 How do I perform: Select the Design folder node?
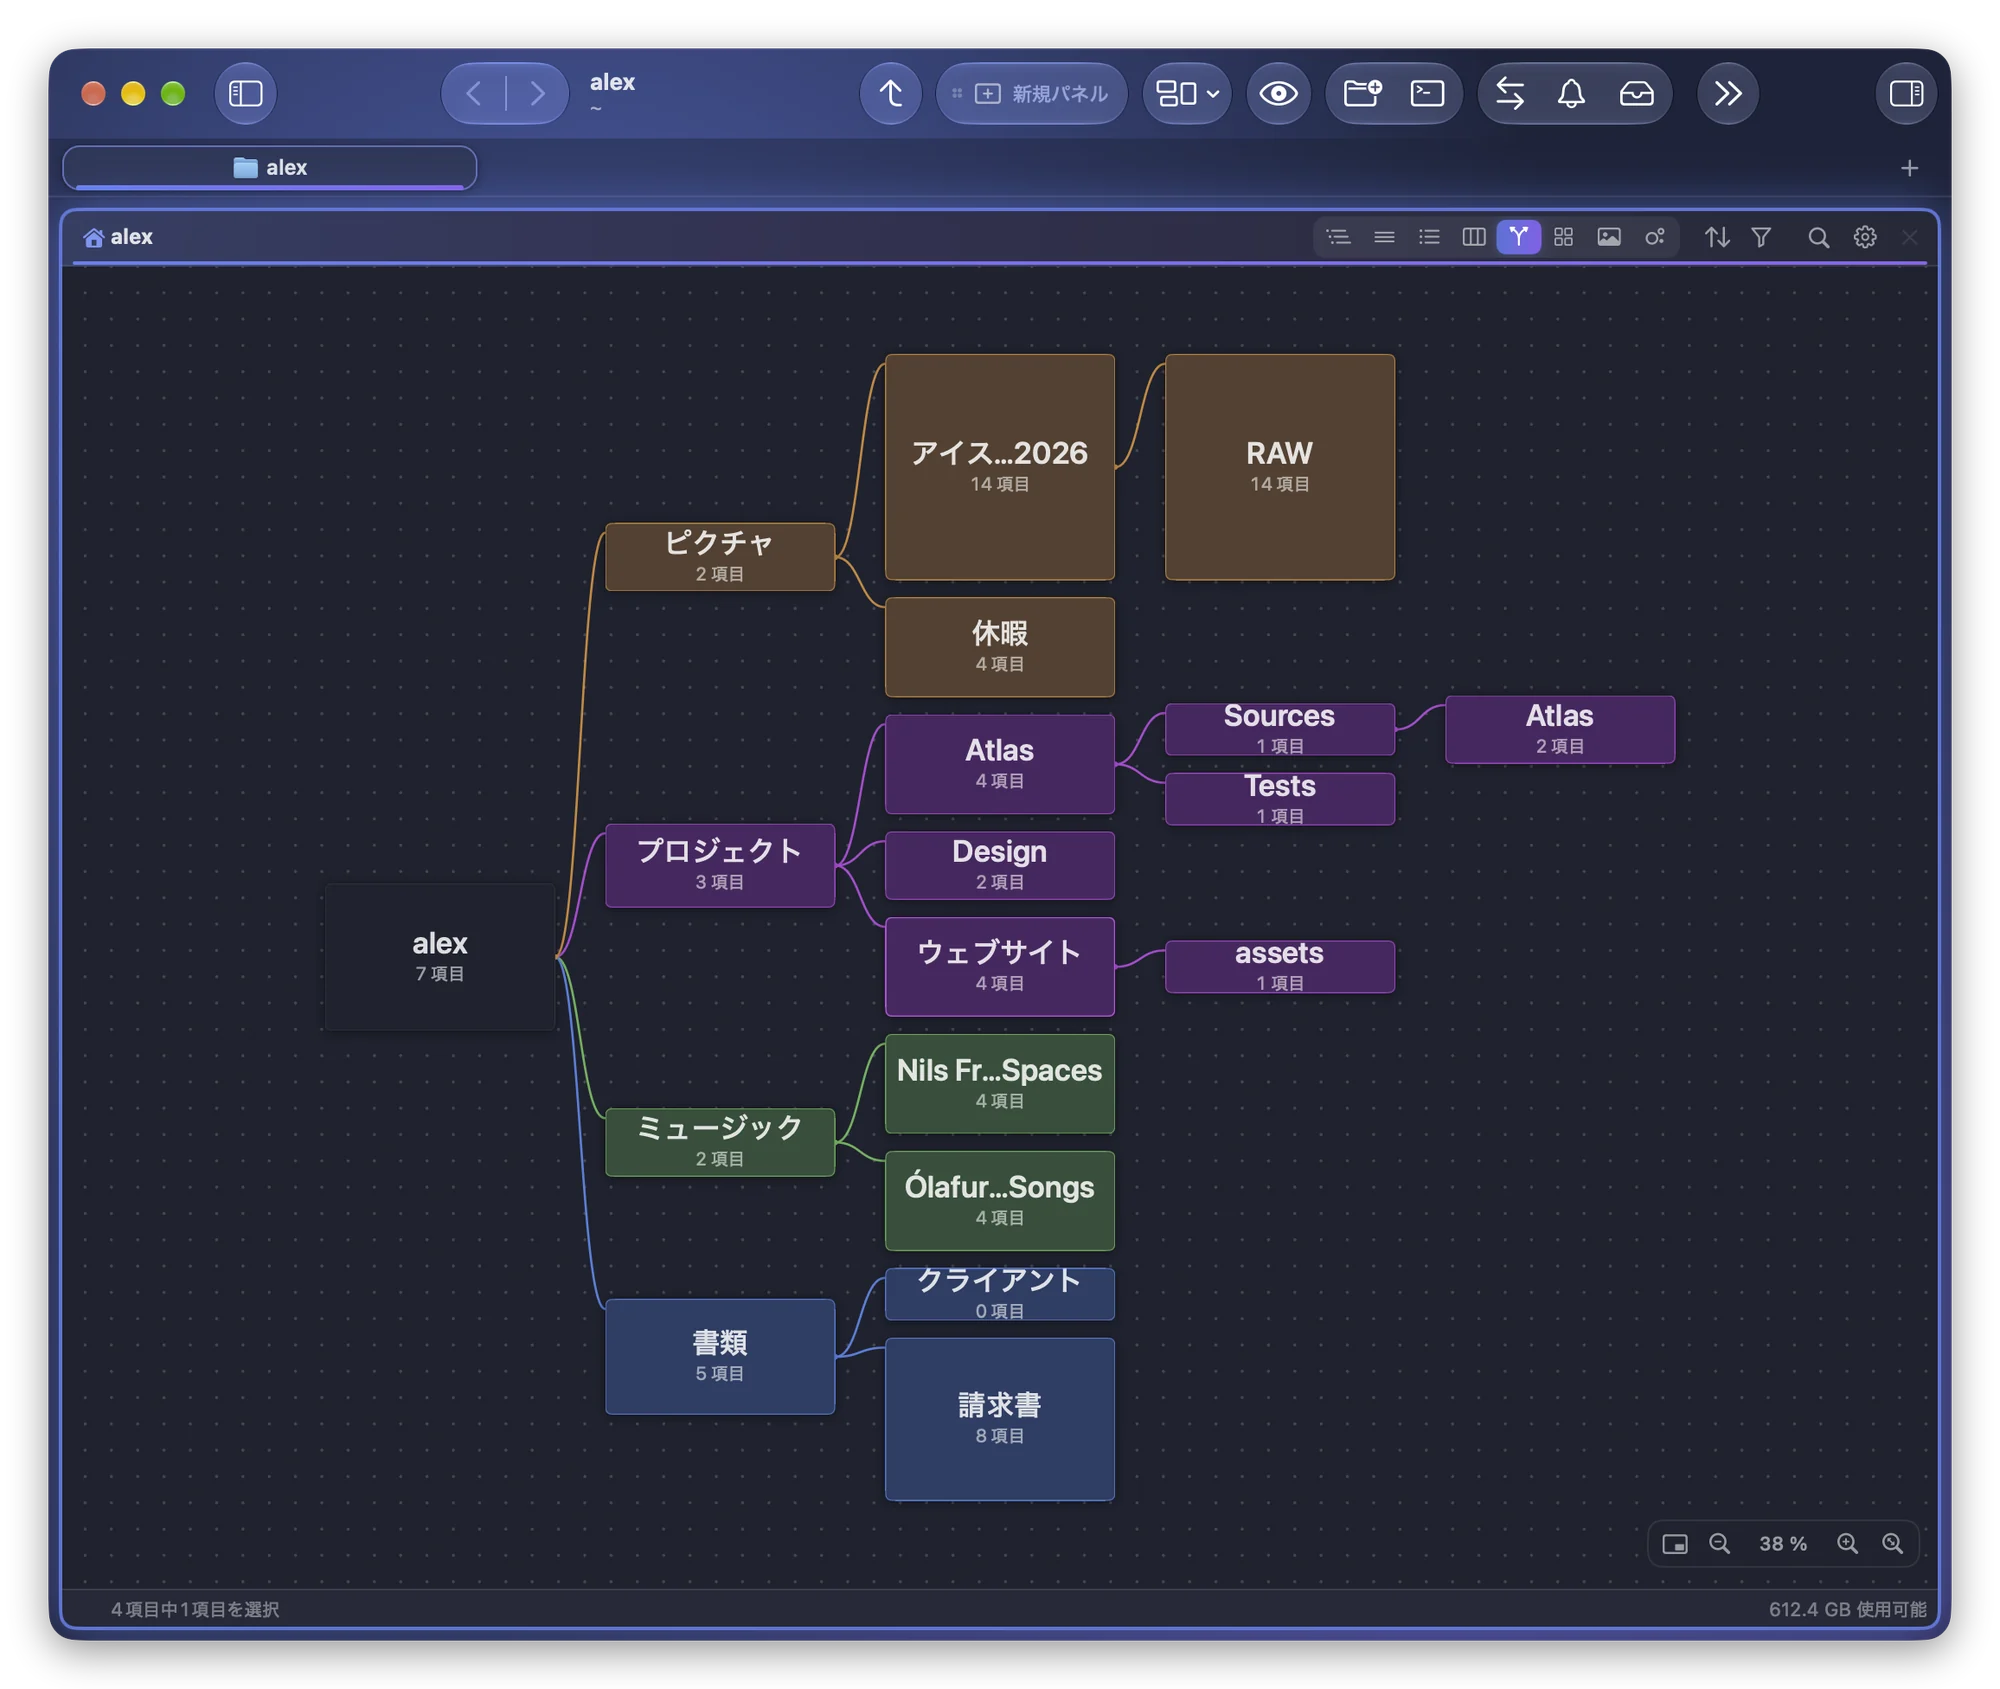999,865
